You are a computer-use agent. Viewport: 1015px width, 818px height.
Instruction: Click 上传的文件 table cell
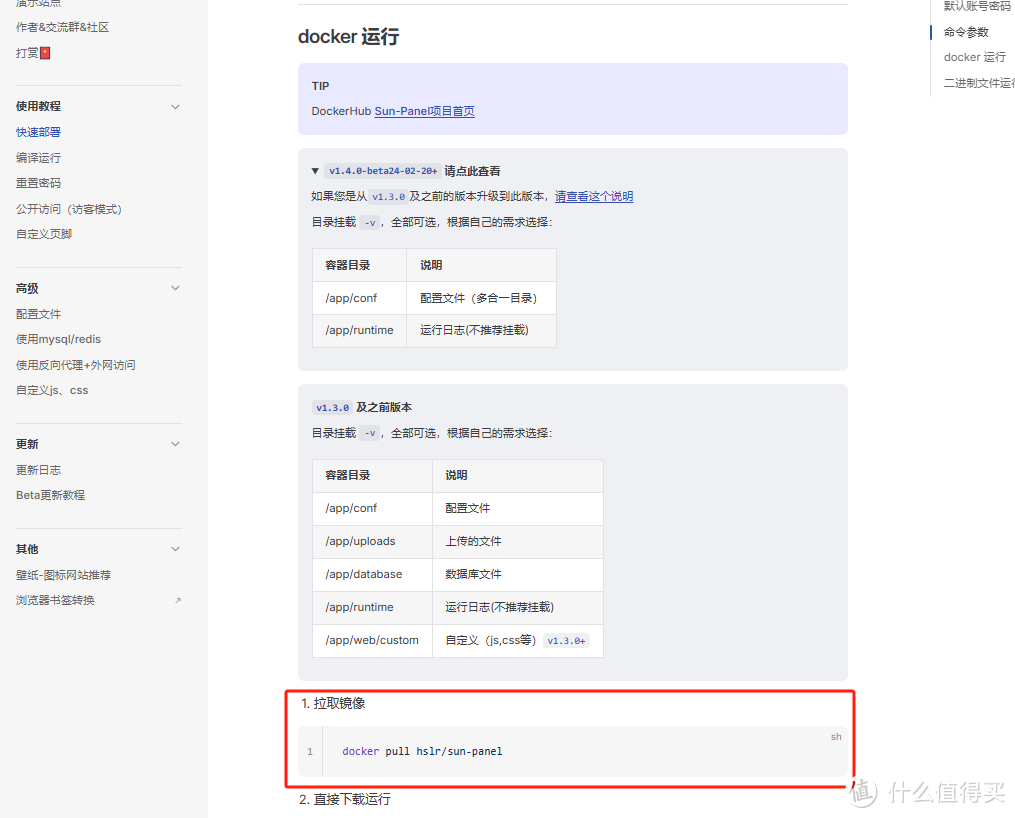tap(518, 542)
